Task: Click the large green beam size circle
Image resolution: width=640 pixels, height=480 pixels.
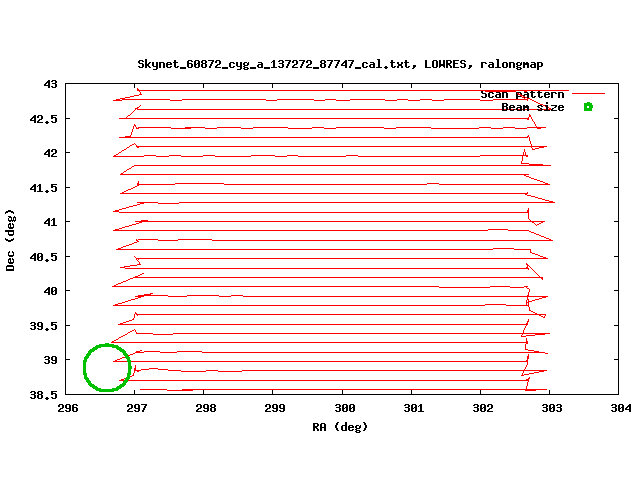Action: point(107,367)
